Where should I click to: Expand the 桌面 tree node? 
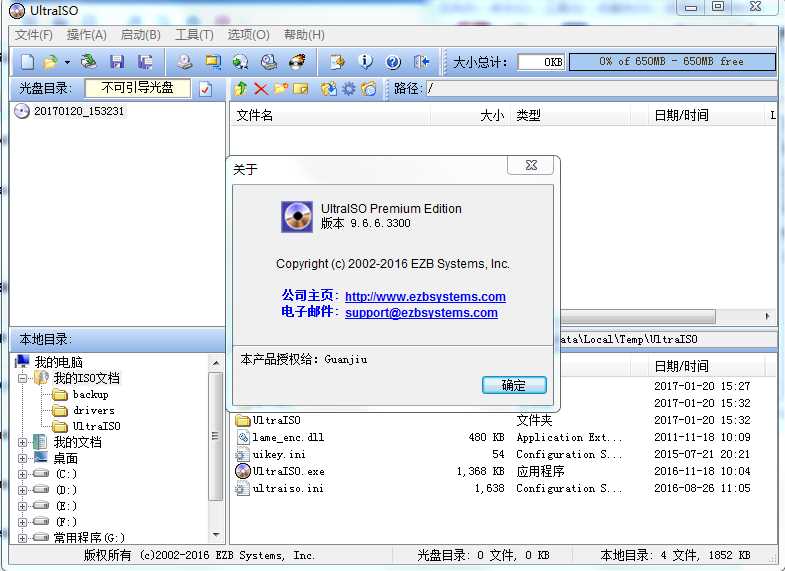[23, 458]
